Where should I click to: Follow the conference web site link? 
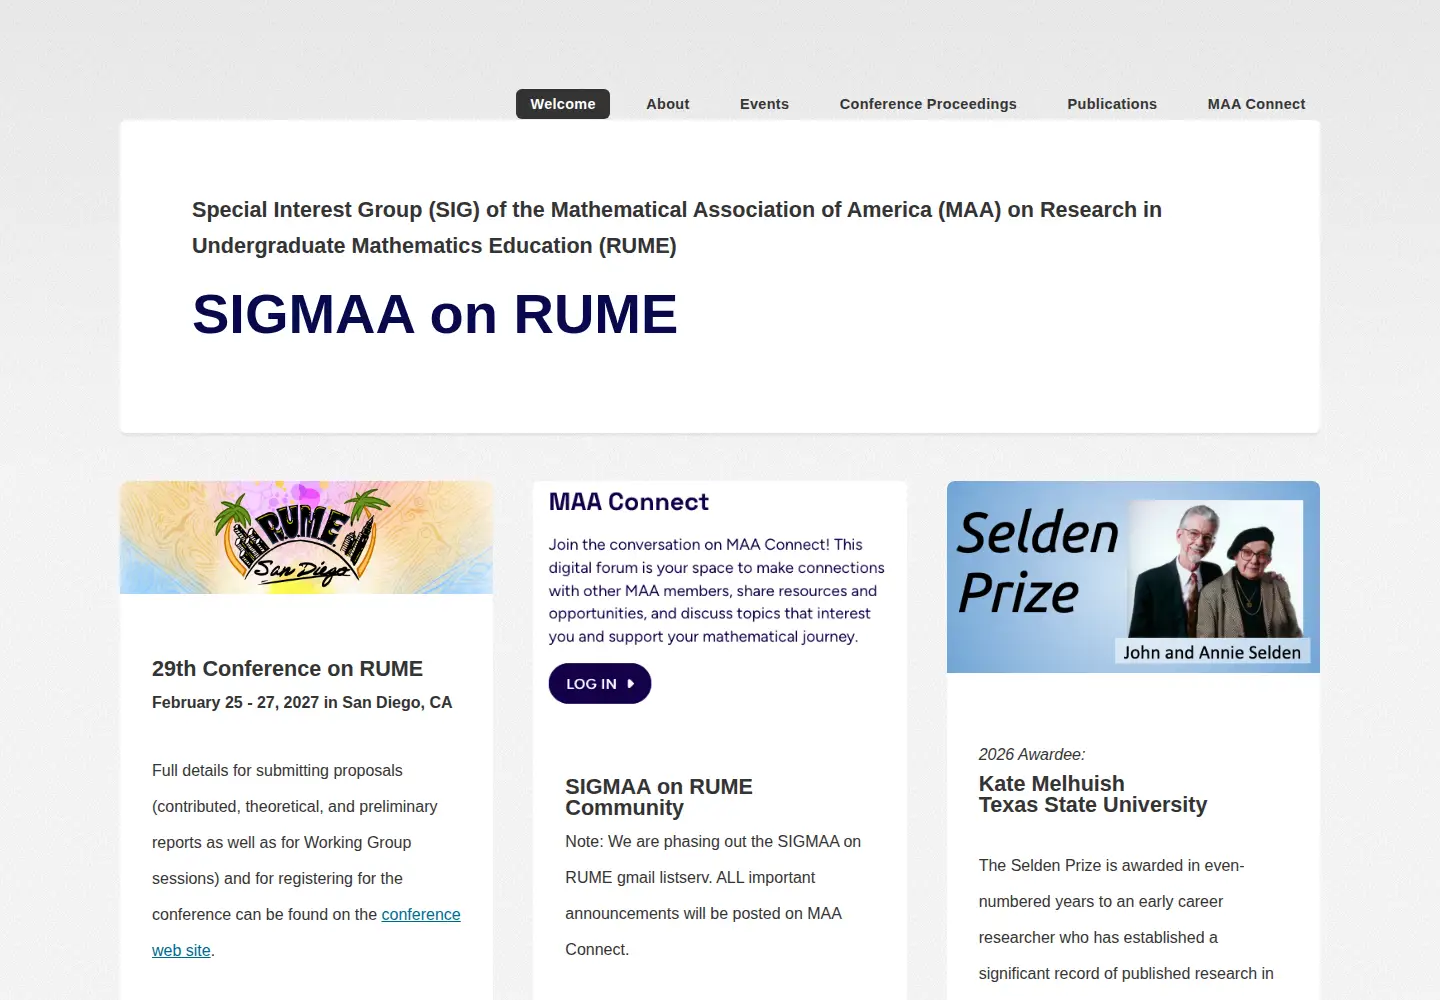421,914
